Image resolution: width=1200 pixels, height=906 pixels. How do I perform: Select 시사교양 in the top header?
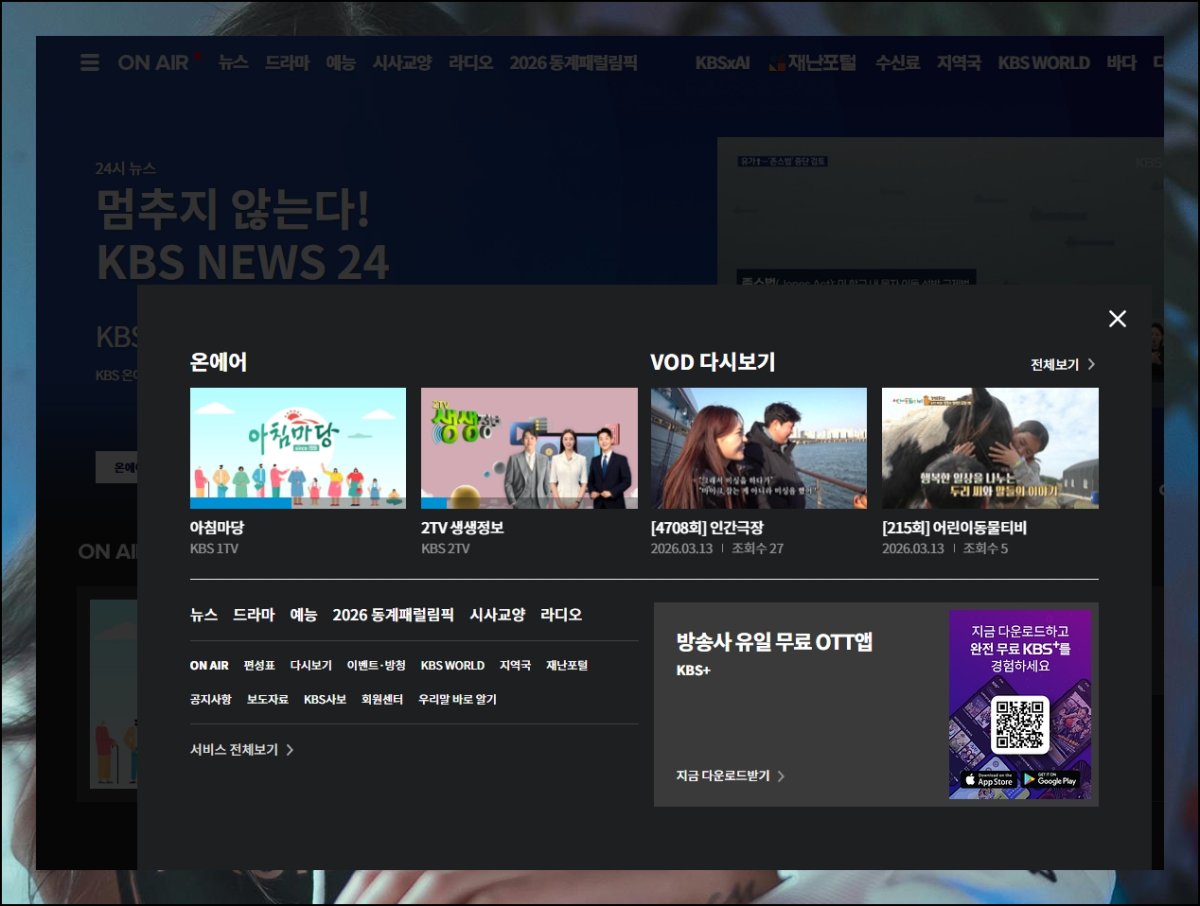coord(402,62)
